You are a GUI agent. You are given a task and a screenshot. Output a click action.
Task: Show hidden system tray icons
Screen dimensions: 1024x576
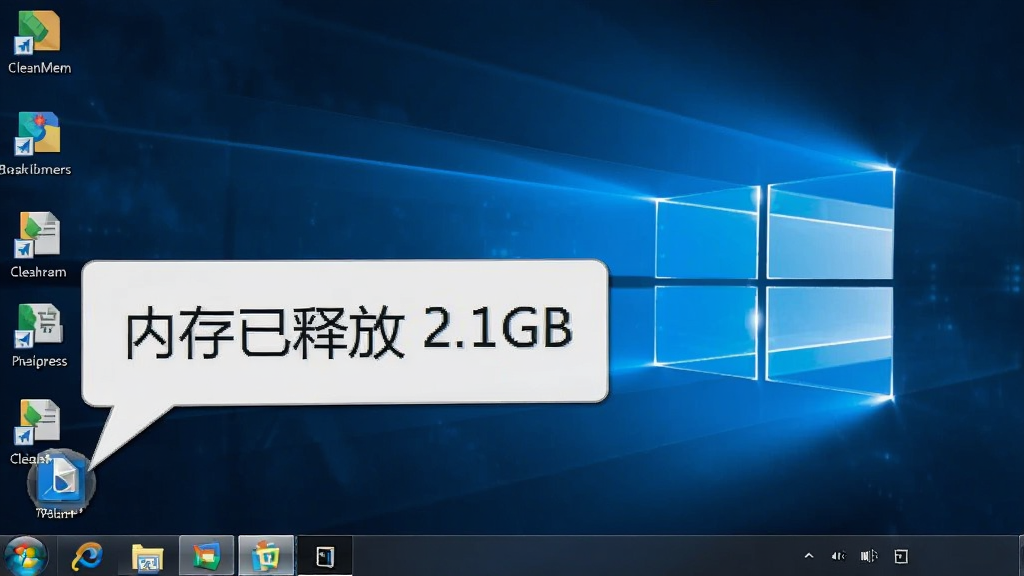pyautogui.click(x=808, y=556)
